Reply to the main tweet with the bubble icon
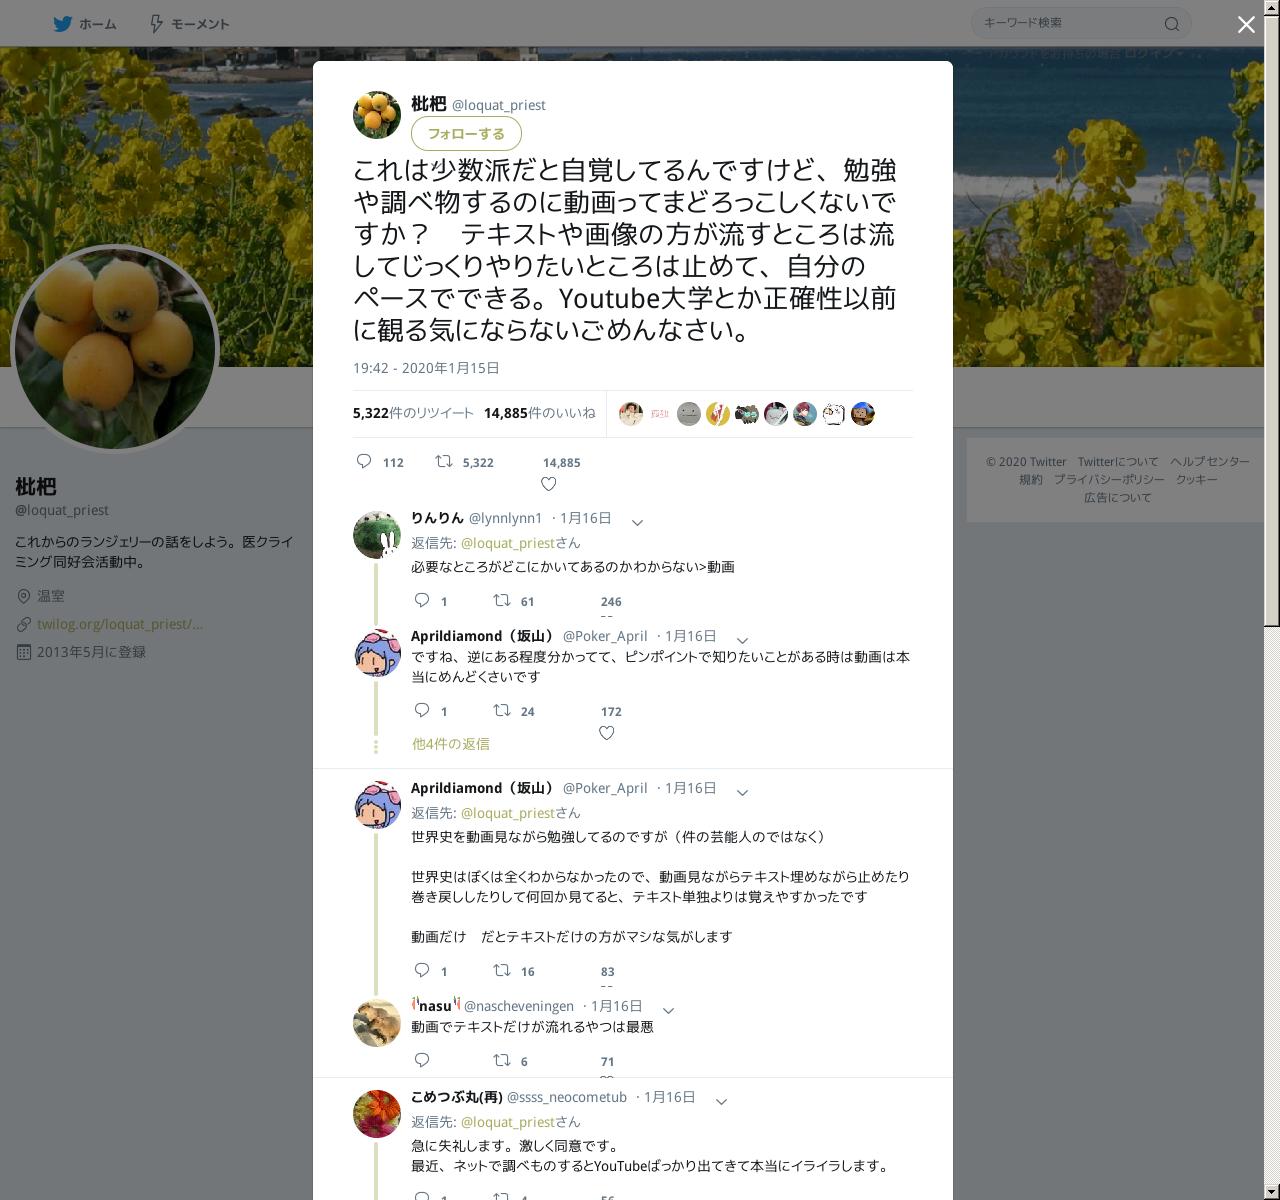Screen dimensions: 1280x1200 (365, 462)
